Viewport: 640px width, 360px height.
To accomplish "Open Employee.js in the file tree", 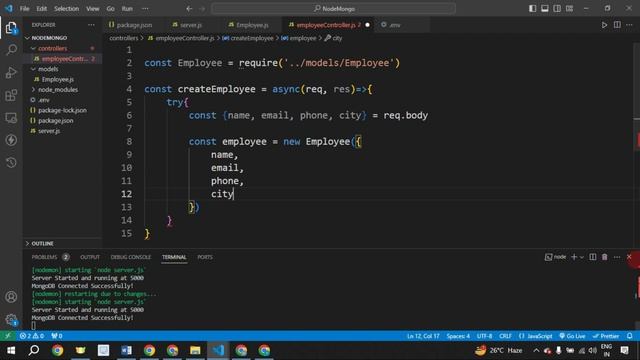I will [x=58, y=79].
